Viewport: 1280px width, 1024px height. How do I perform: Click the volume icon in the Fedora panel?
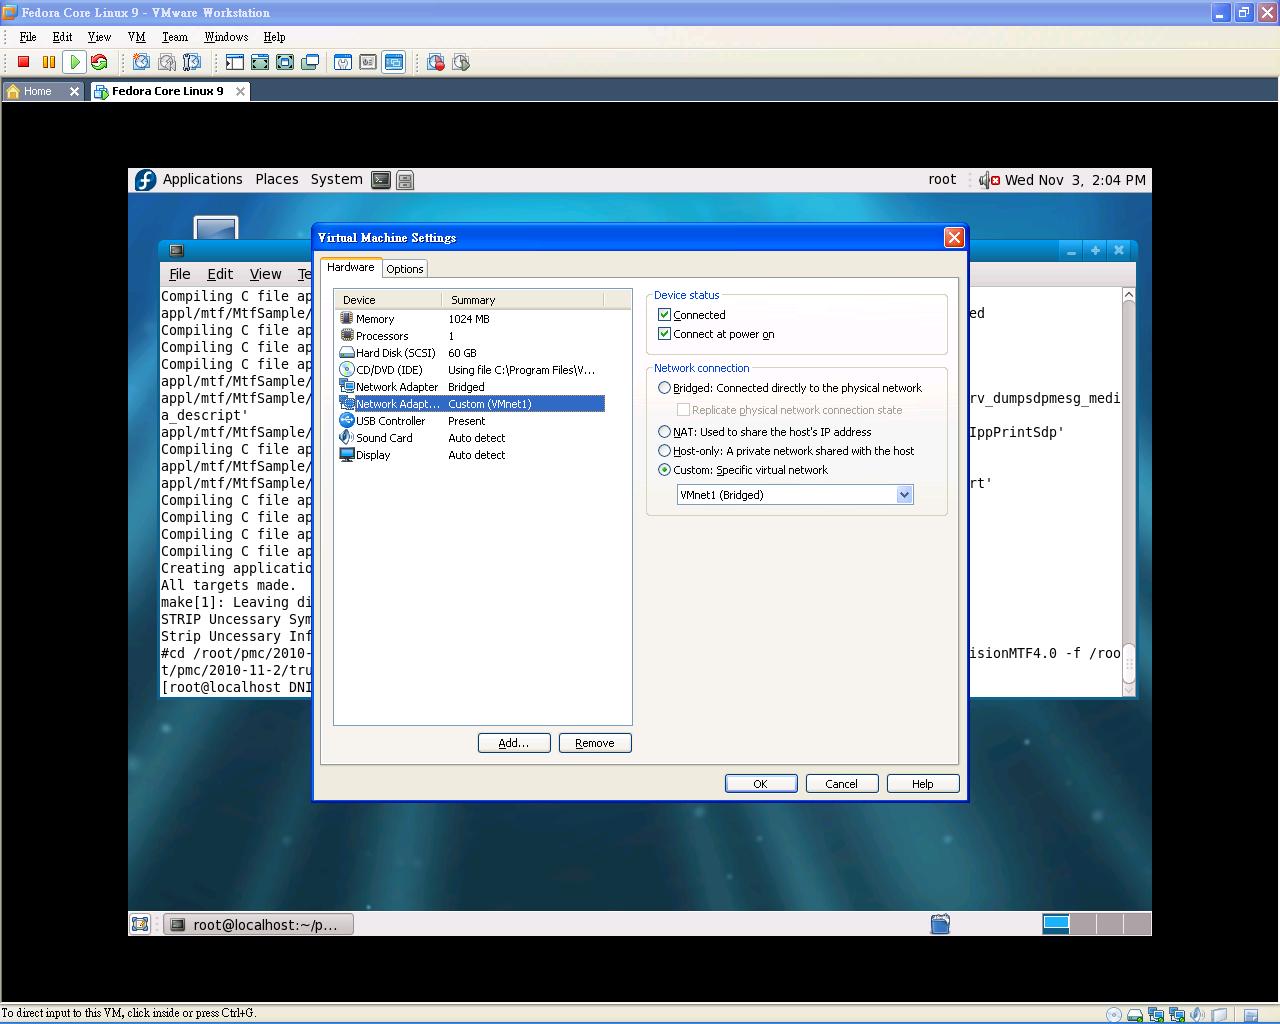pos(988,180)
